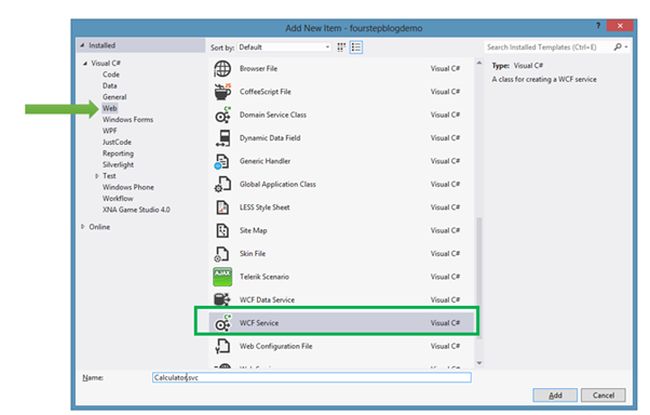Select the Reporting category
Screen dimensions: 650x415
coord(118,153)
